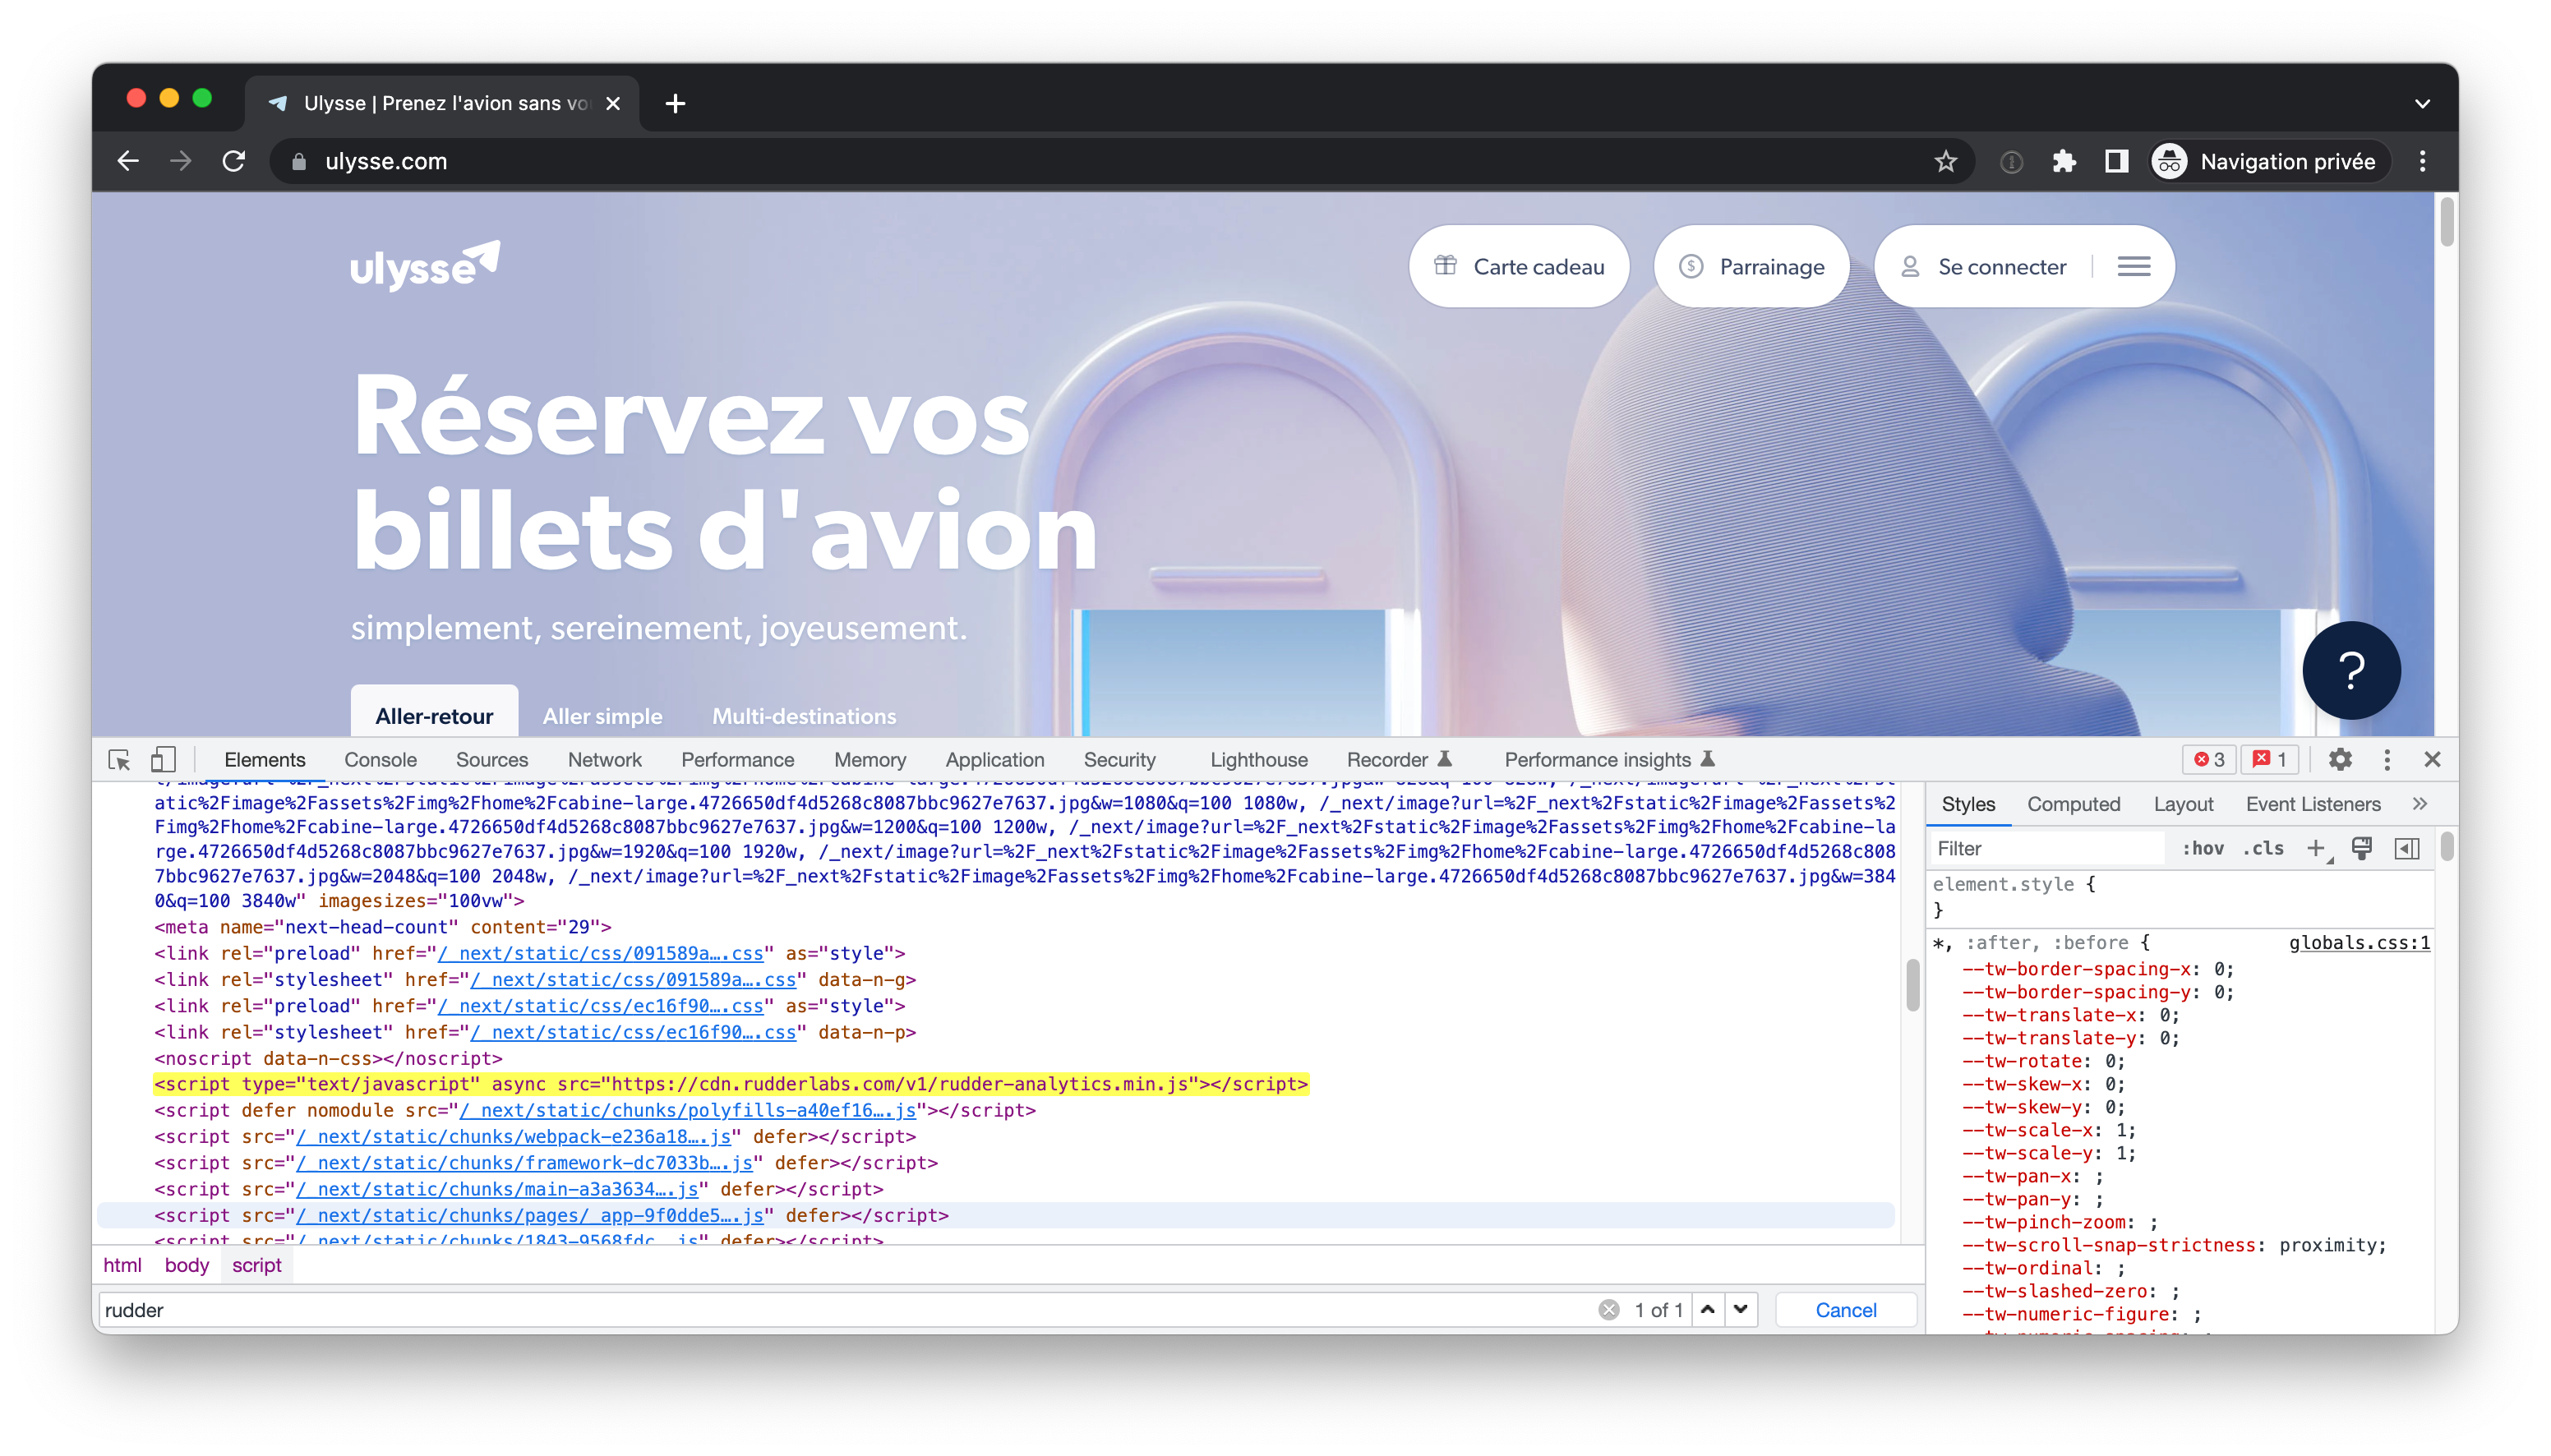Viewport: 2551px width, 1456px height.
Task: Toggle the .cls element classes panel
Action: (2263, 849)
